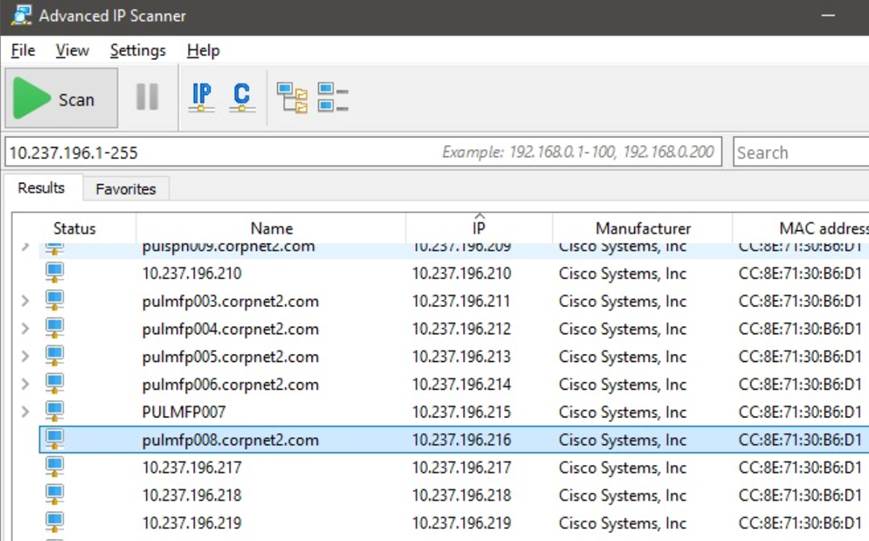Image resolution: width=869 pixels, height=541 pixels.
Task: Click the IP toolbar icon
Action: point(202,98)
